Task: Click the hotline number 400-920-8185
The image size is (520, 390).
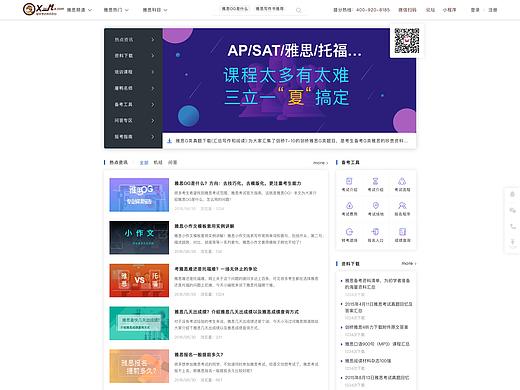Action: coord(373,10)
